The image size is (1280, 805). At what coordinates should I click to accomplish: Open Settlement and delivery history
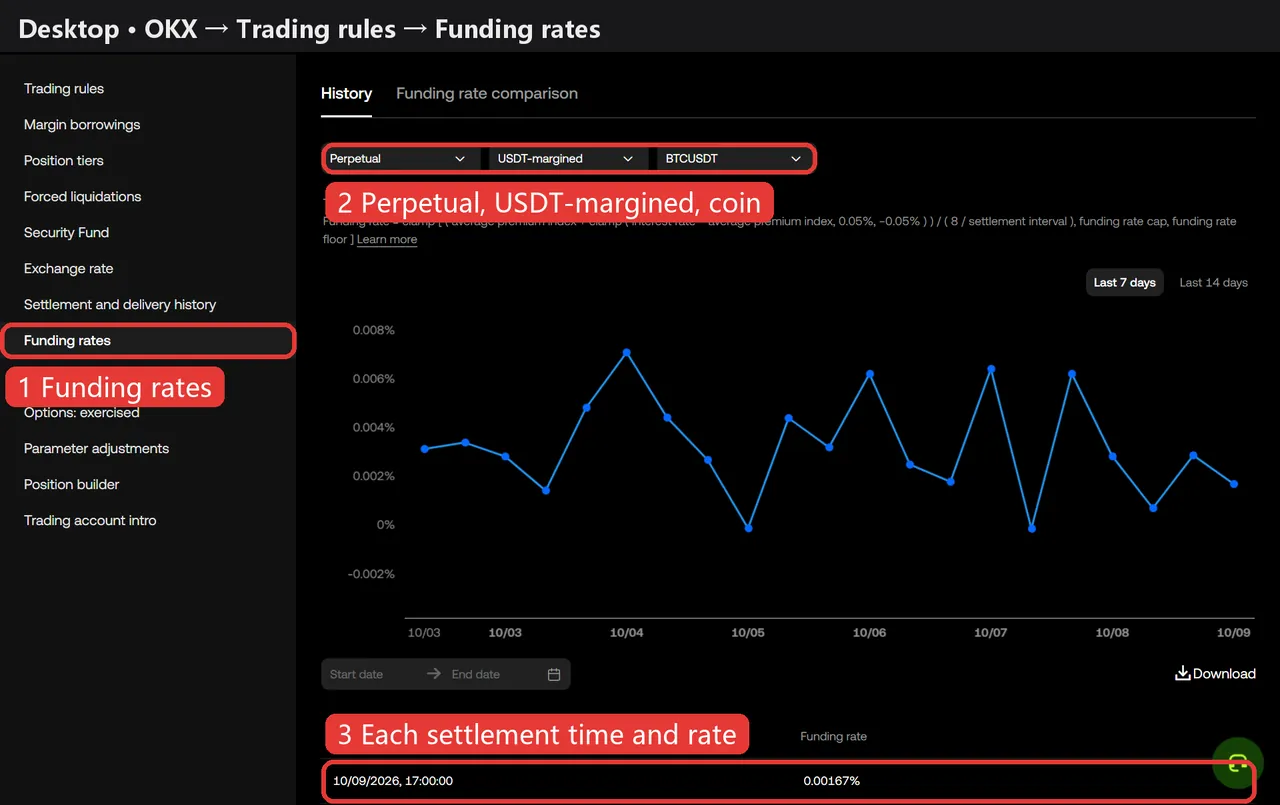tap(120, 305)
